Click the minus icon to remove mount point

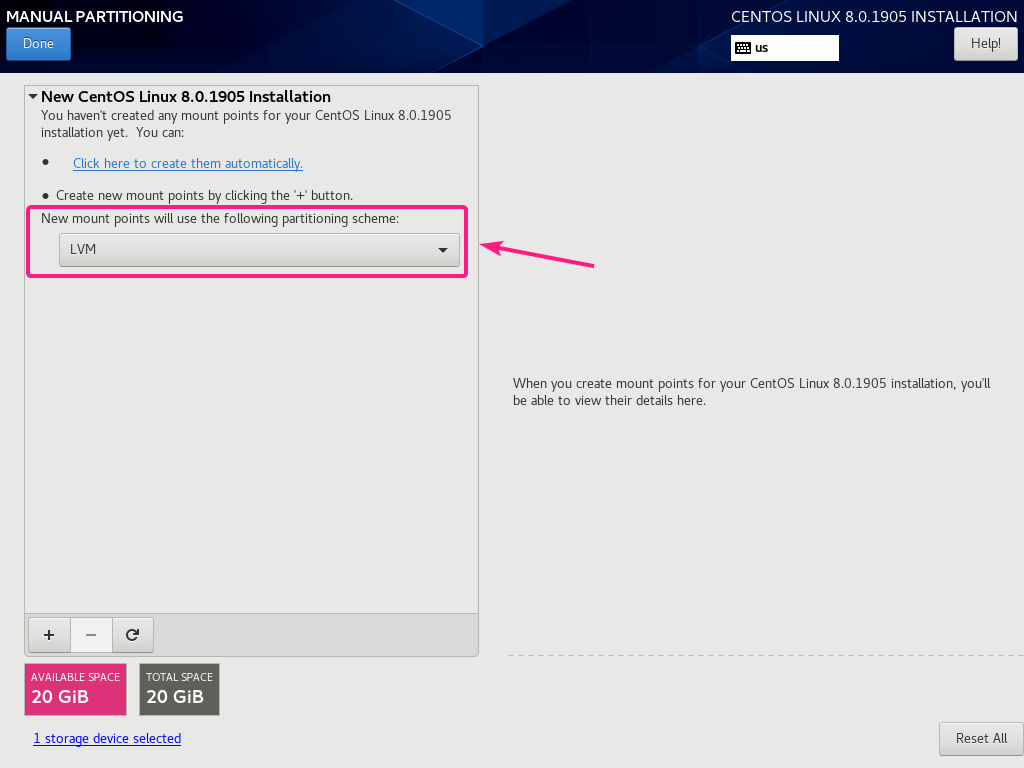[91, 635]
